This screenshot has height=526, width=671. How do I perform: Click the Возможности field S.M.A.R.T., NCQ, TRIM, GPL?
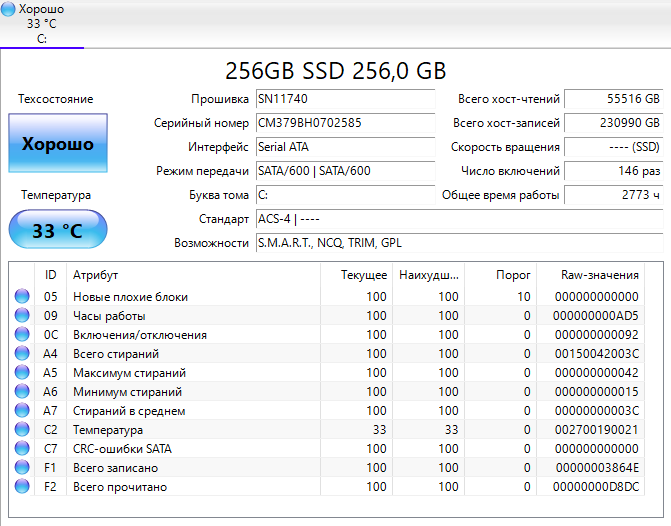[x=460, y=243]
